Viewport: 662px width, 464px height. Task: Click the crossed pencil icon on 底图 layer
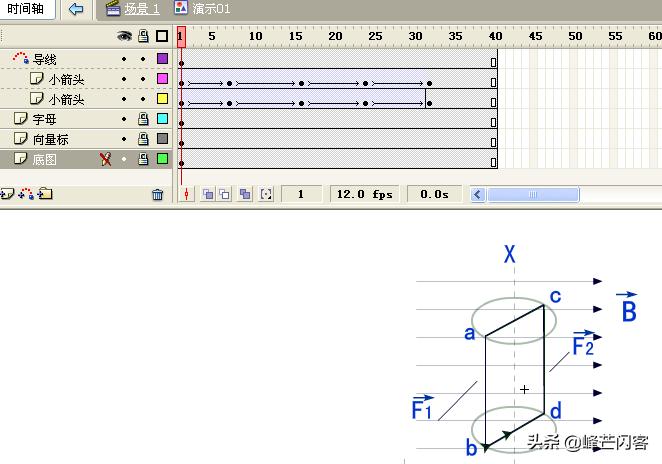click(106, 159)
